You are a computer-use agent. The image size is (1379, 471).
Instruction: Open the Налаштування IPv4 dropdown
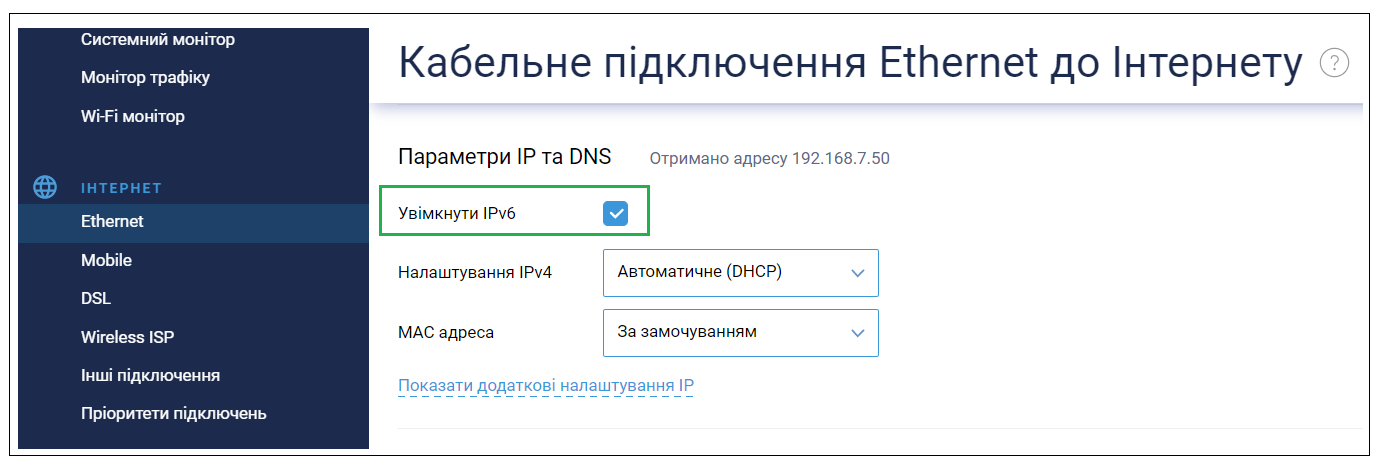pyautogui.click(x=740, y=272)
